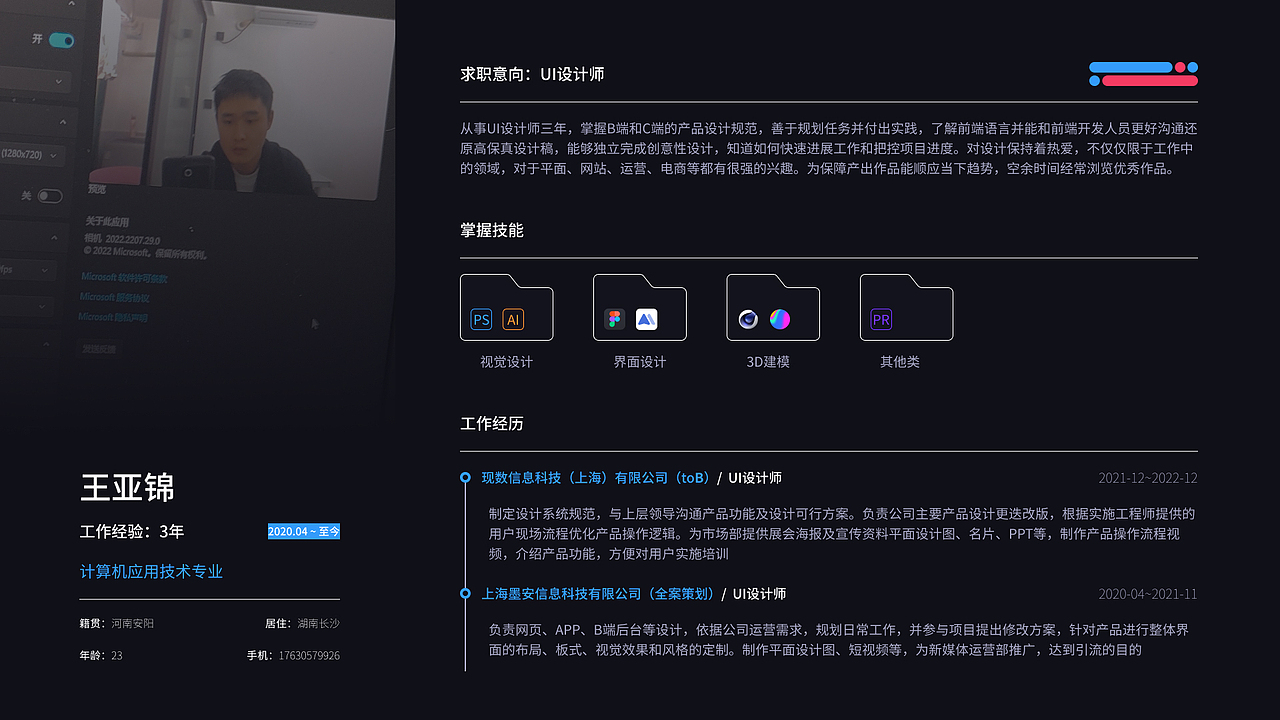Click the blue icon beside Figma

pyautogui.click(x=646, y=320)
